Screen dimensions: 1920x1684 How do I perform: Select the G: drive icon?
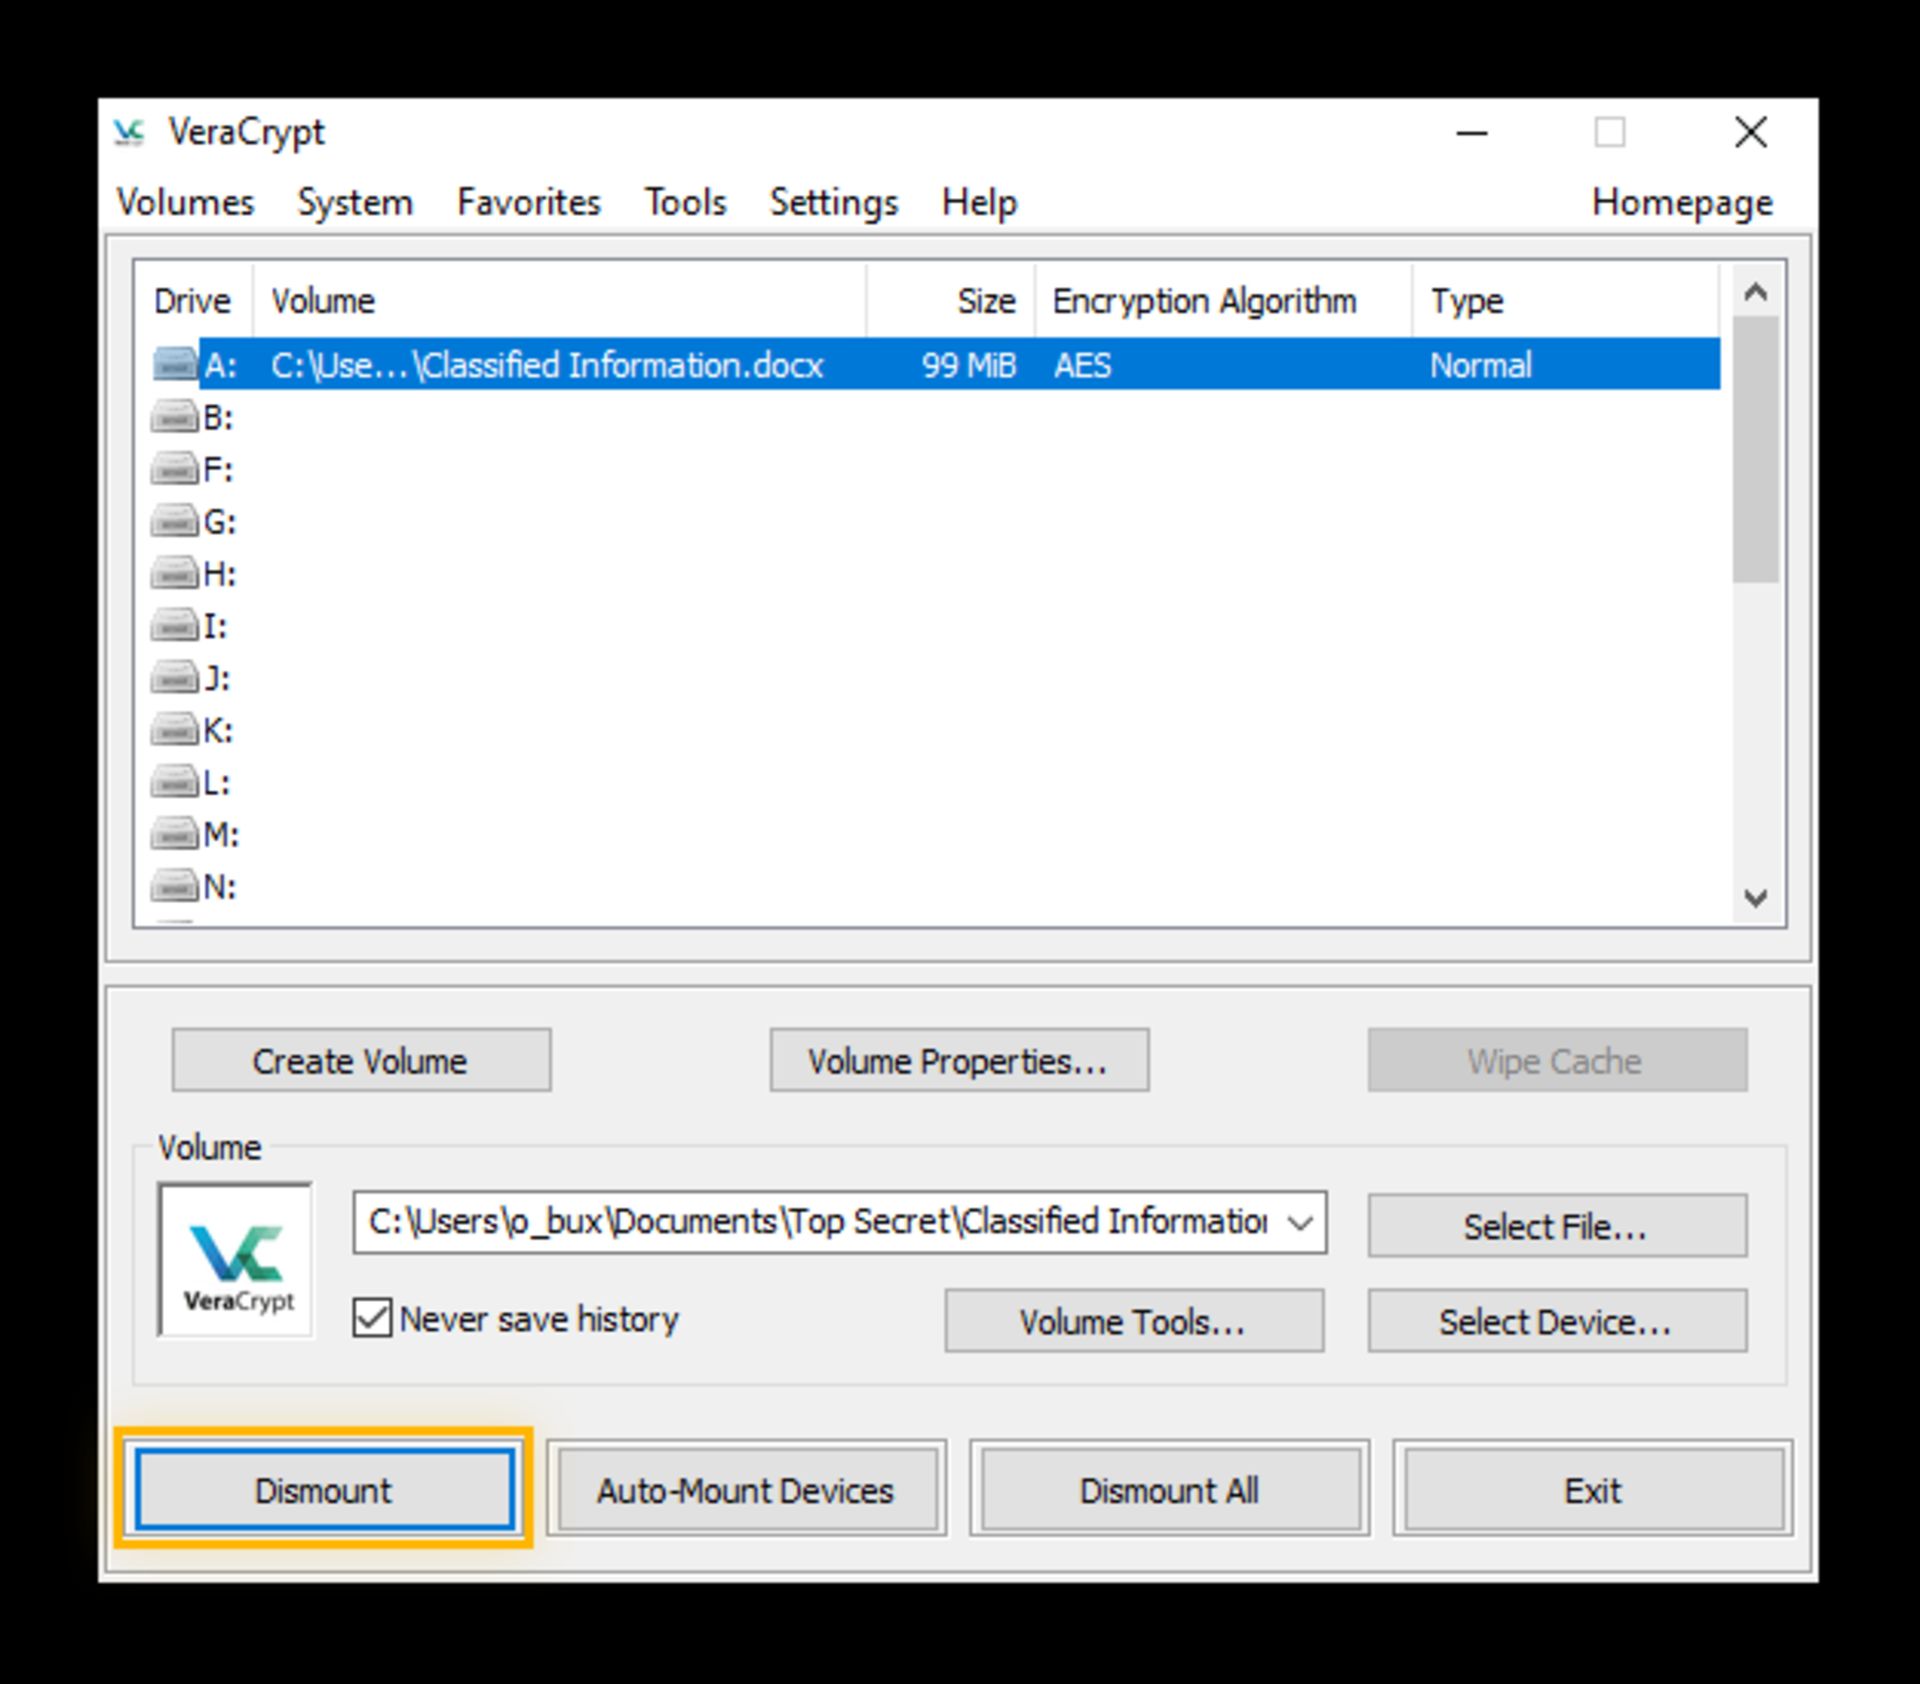pos(175,521)
